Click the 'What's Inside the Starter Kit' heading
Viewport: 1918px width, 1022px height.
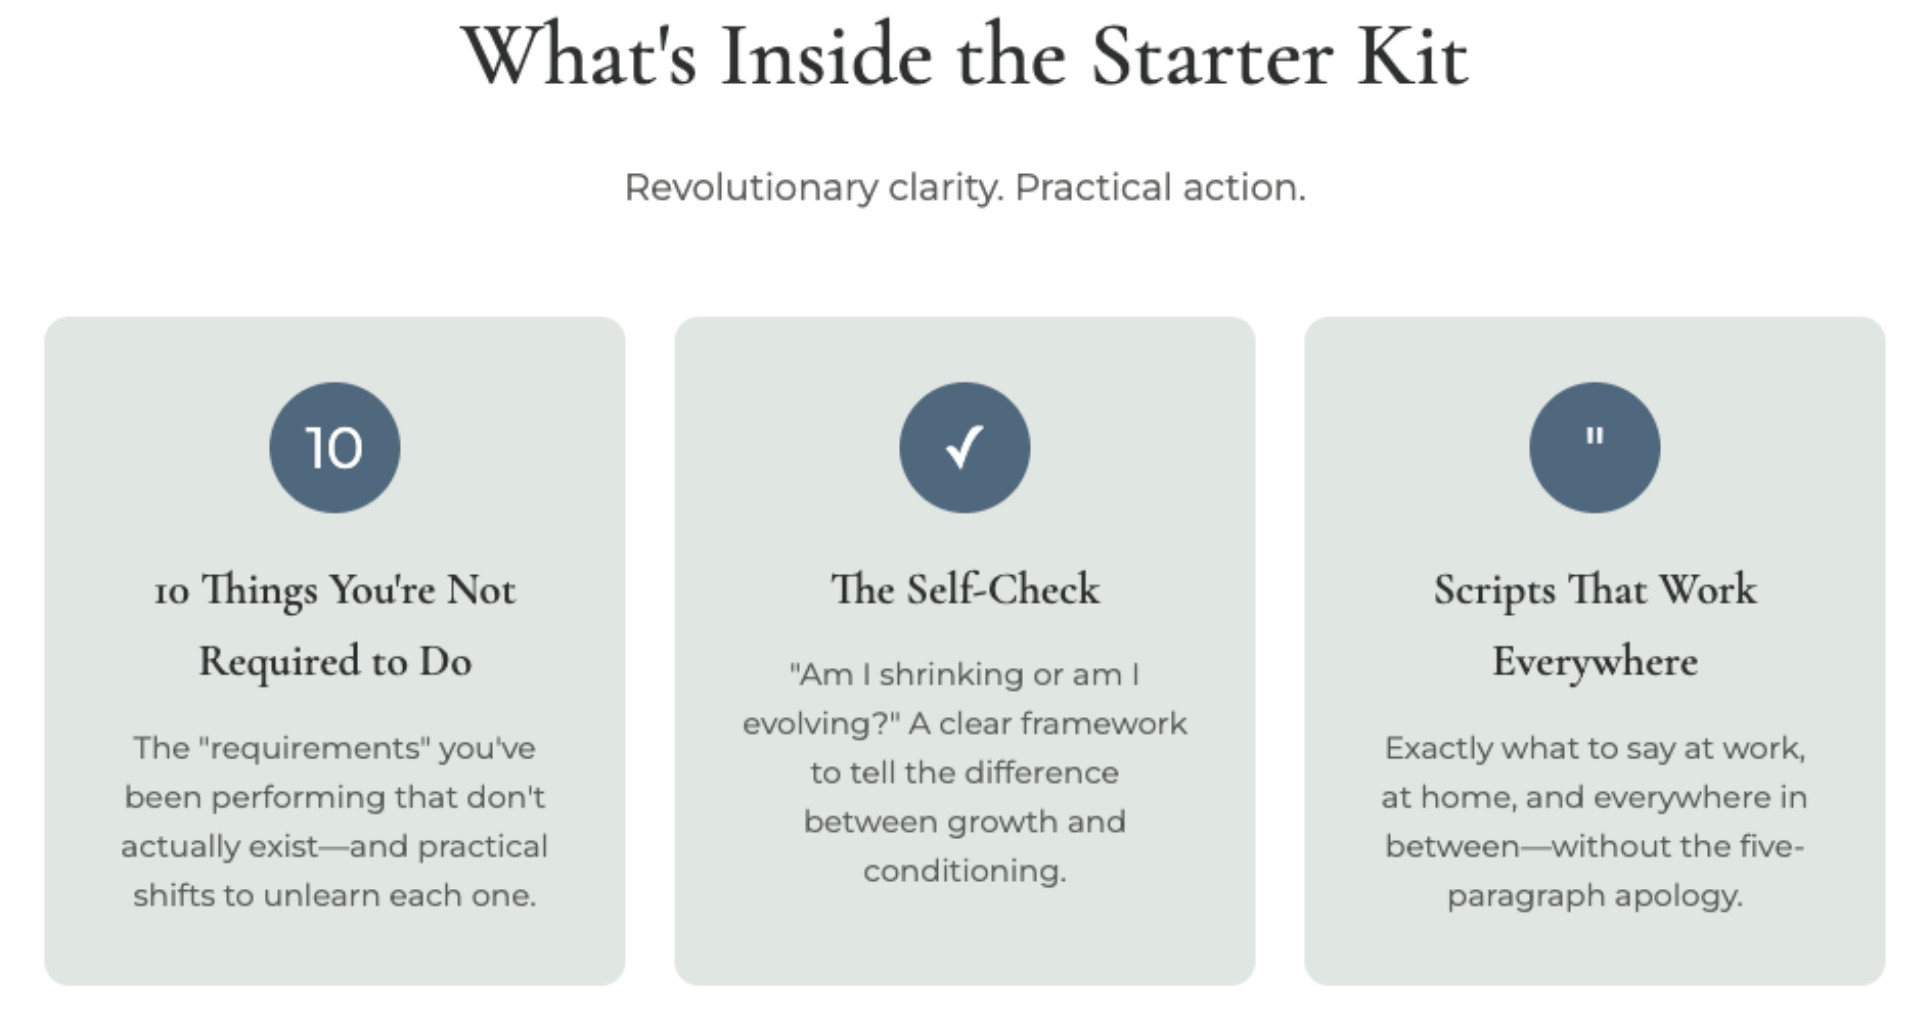tap(964, 56)
